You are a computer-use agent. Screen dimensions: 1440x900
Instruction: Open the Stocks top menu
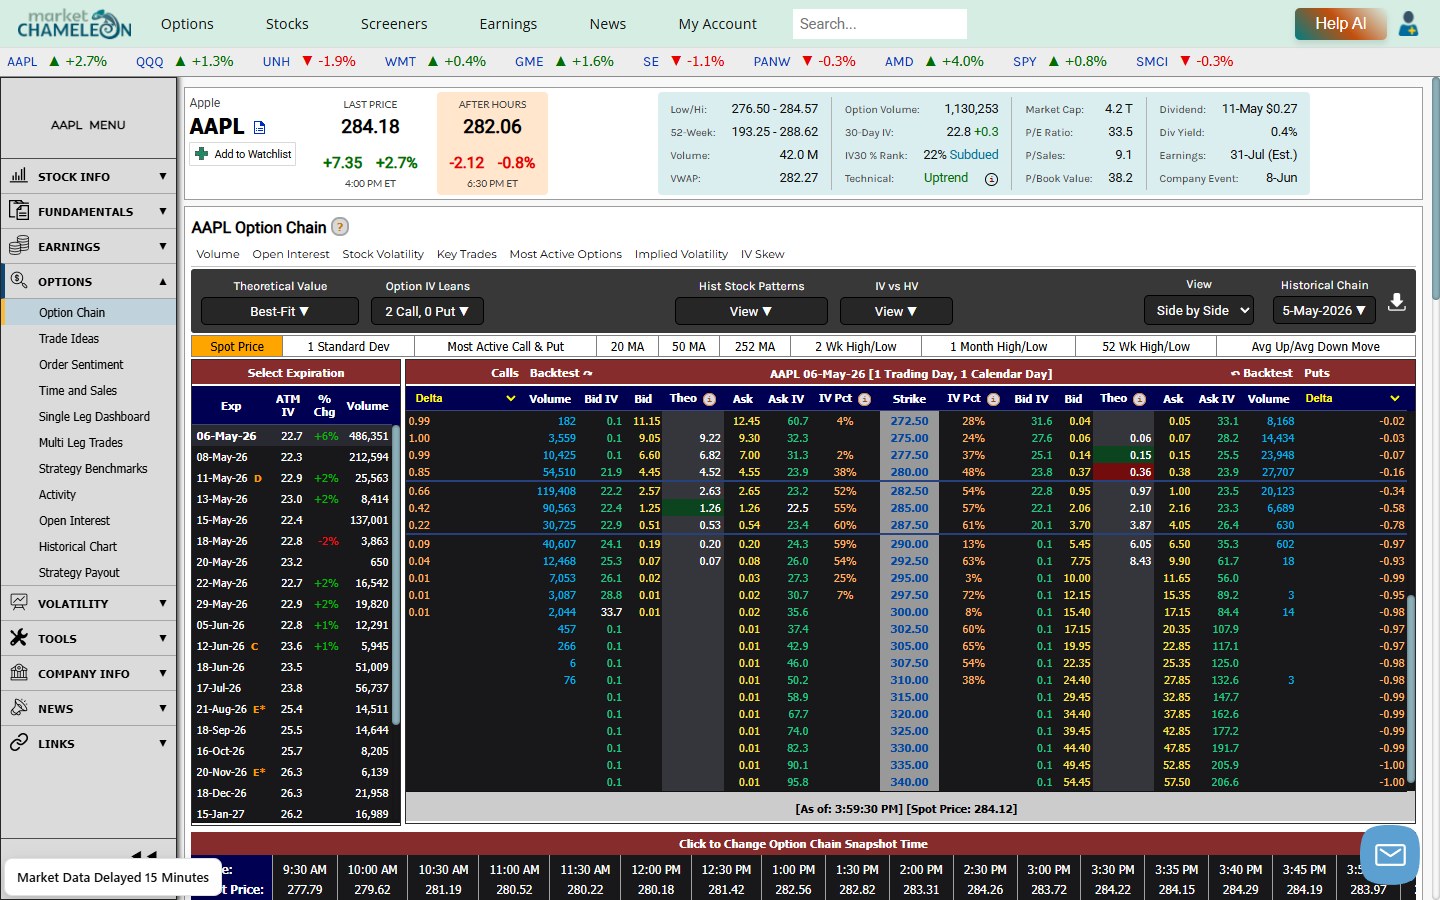coord(287,24)
